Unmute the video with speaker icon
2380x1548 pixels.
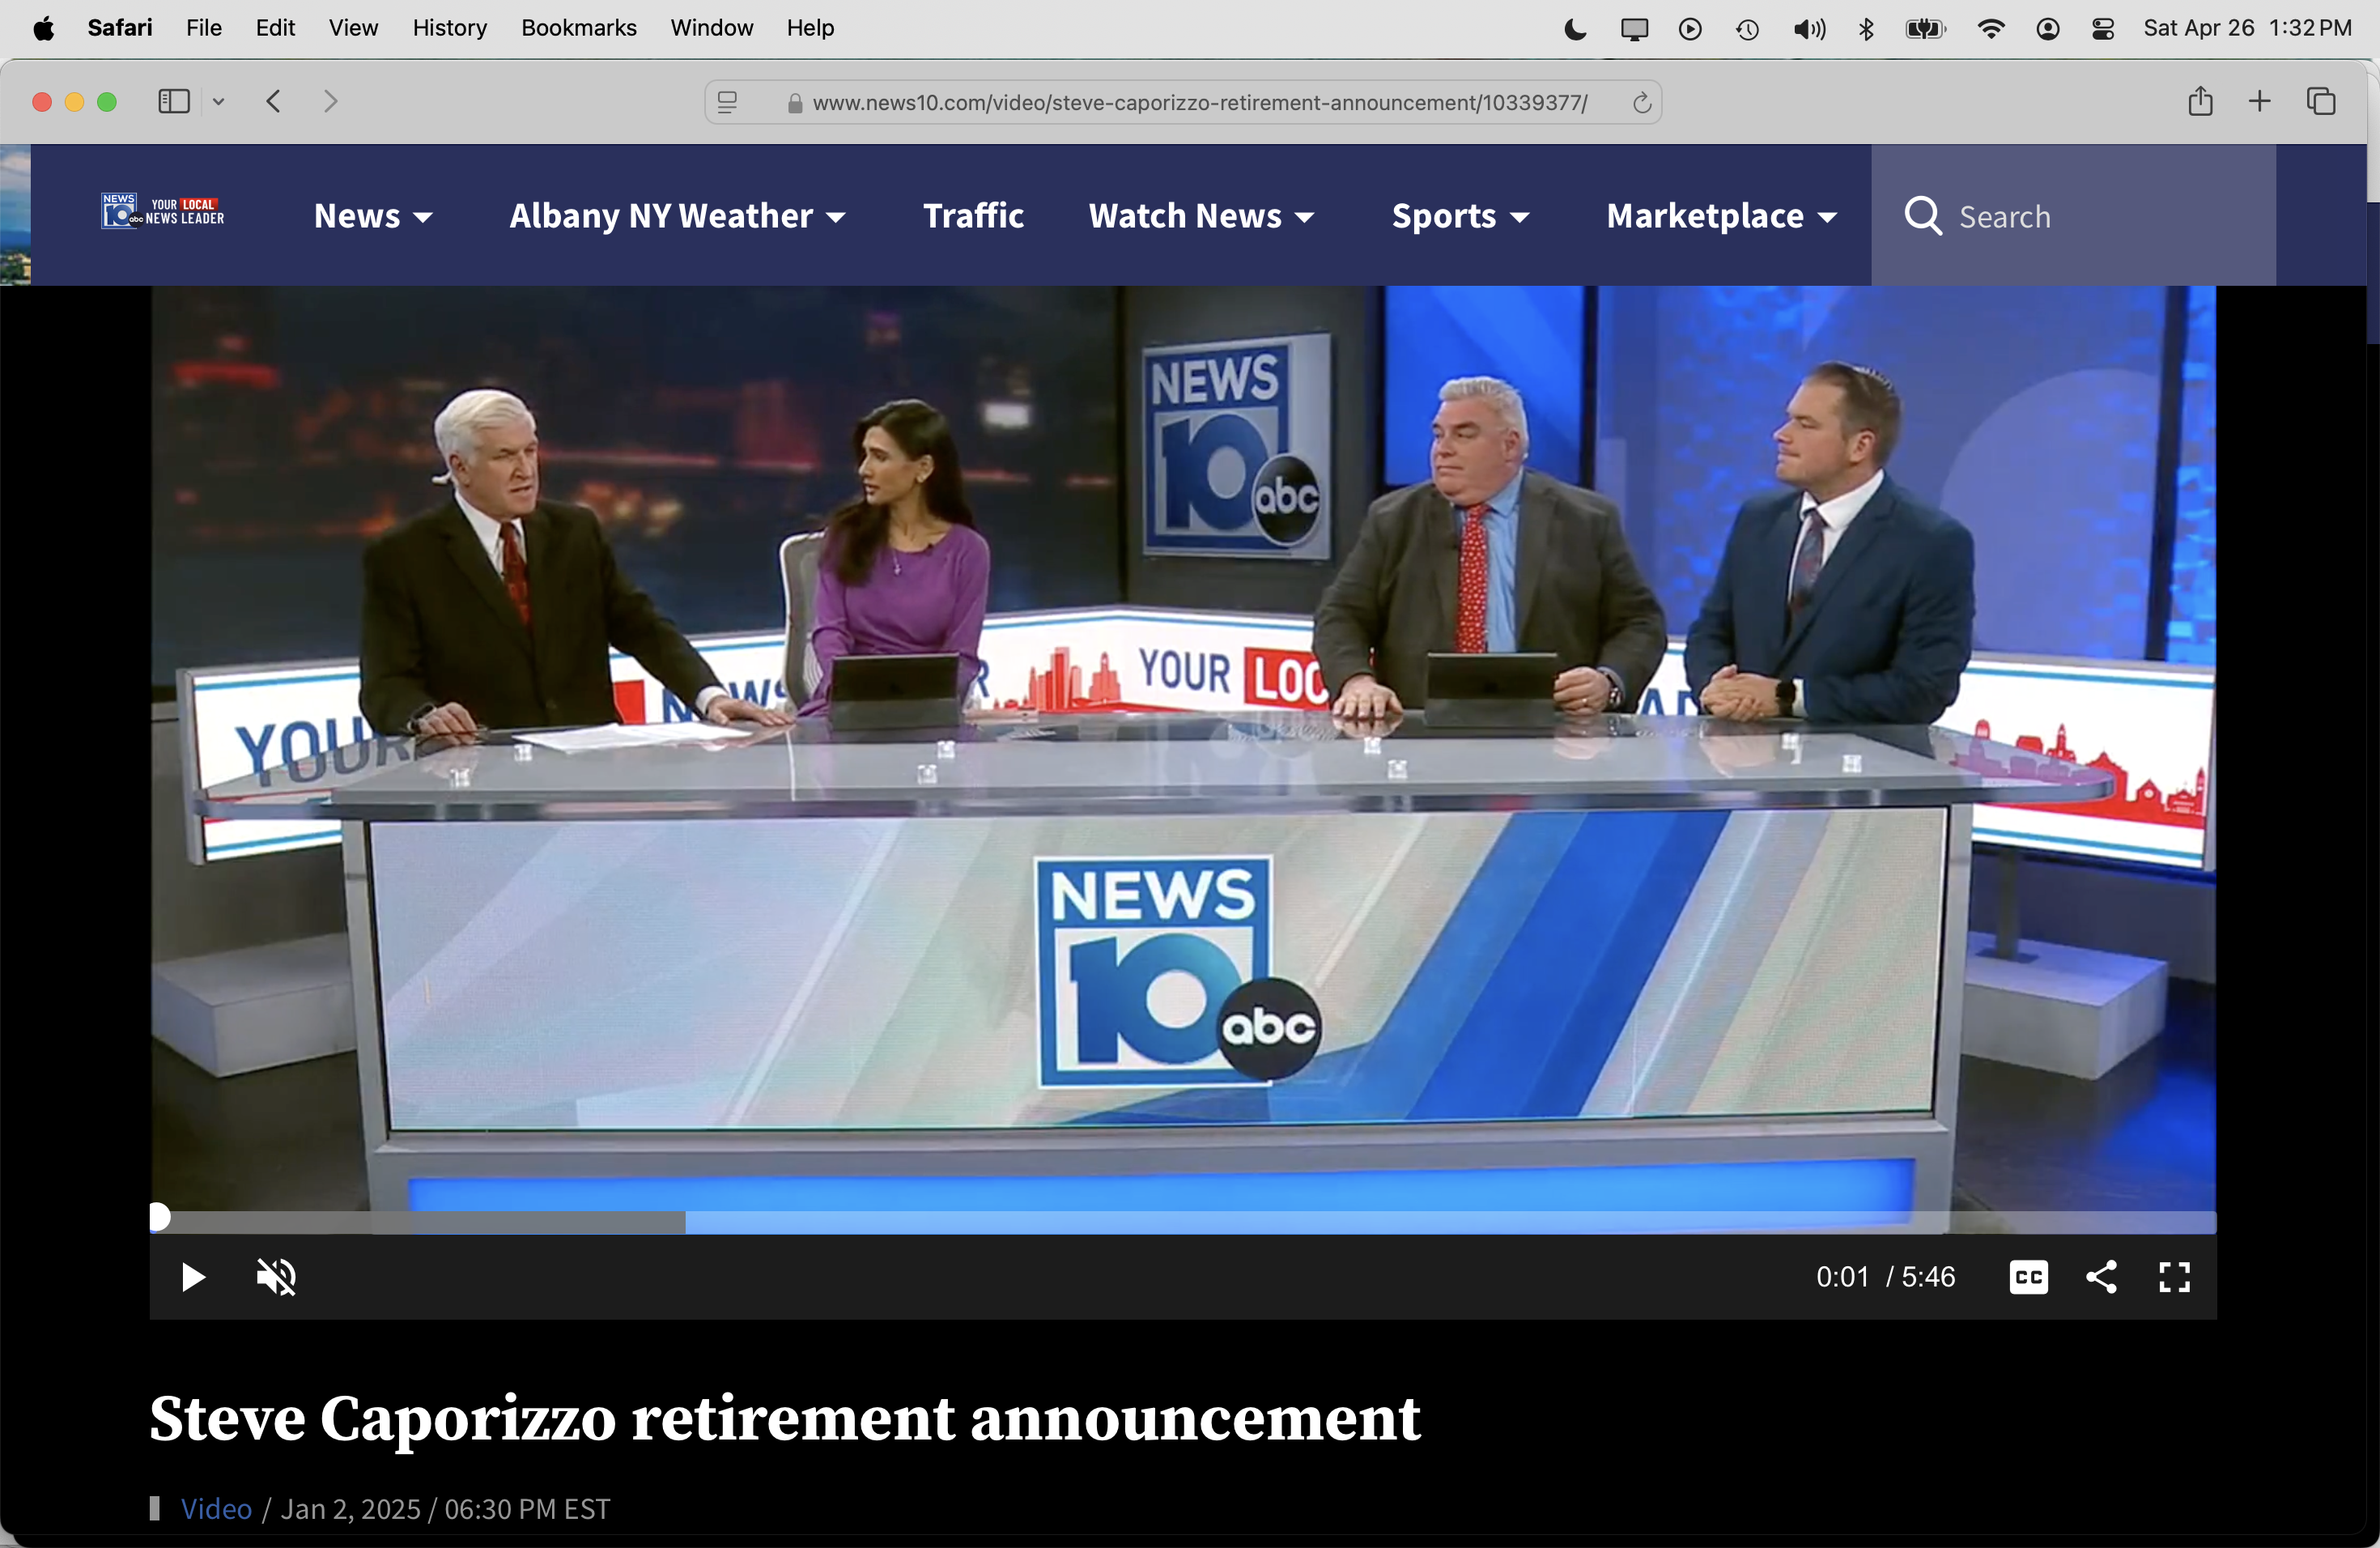pyautogui.click(x=276, y=1277)
